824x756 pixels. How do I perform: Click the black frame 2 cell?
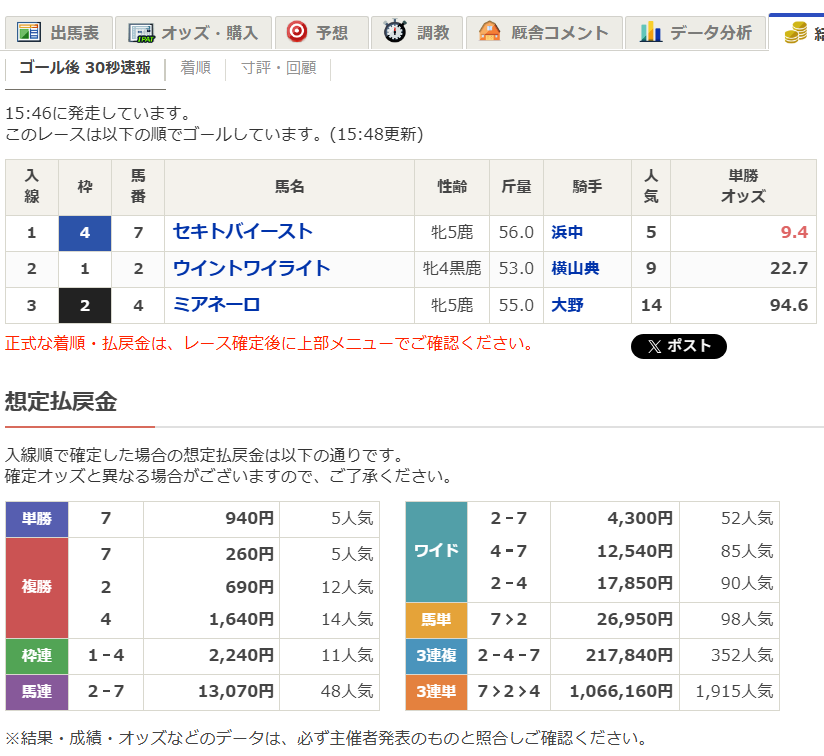pos(85,305)
